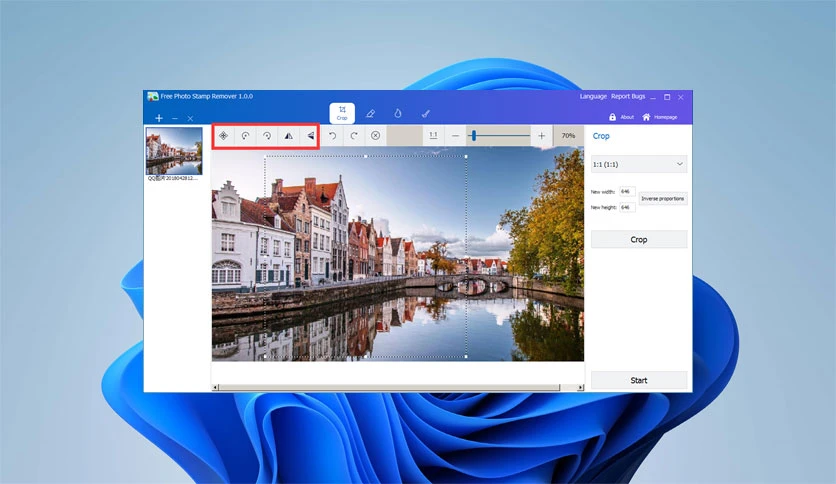Image resolution: width=836 pixels, height=484 pixels.
Task: Click the zoom slider handle
Action: pyautogui.click(x=473, y=136)
